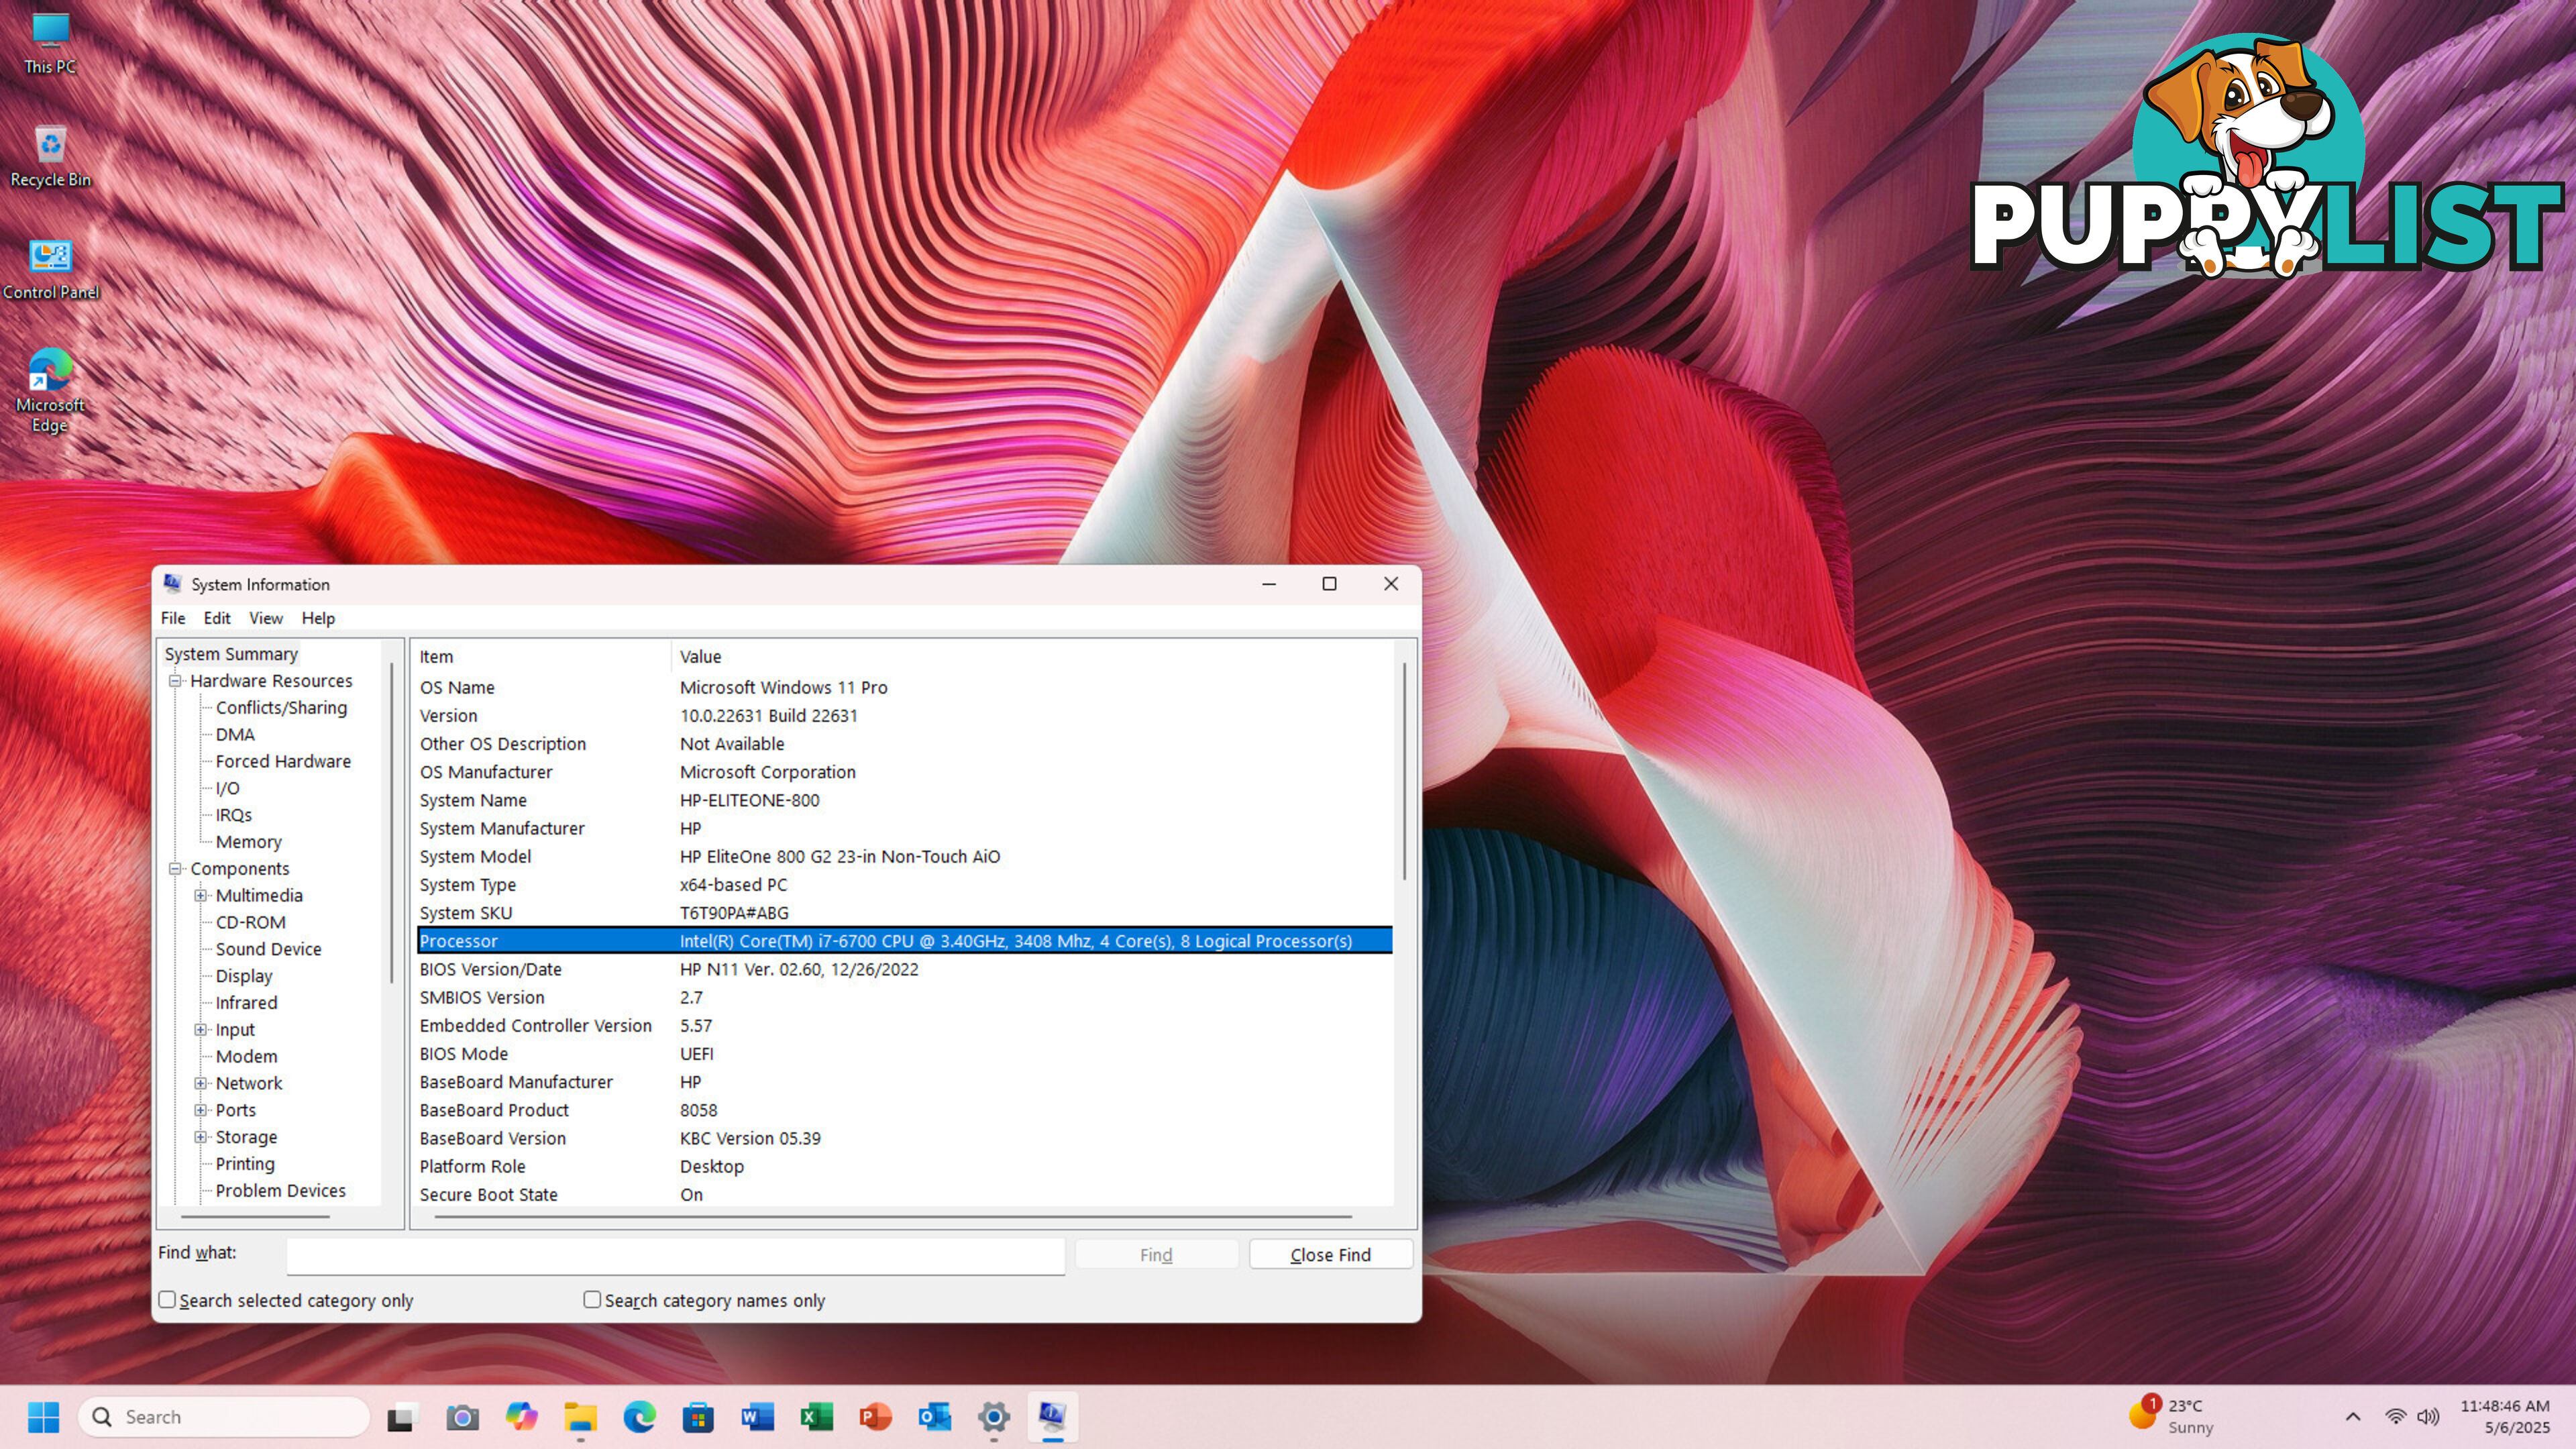This screenshot has width=2576, height=1449.
Task: Open Wi-Fi network tray icon
Action: [x=2395, y=1416]
